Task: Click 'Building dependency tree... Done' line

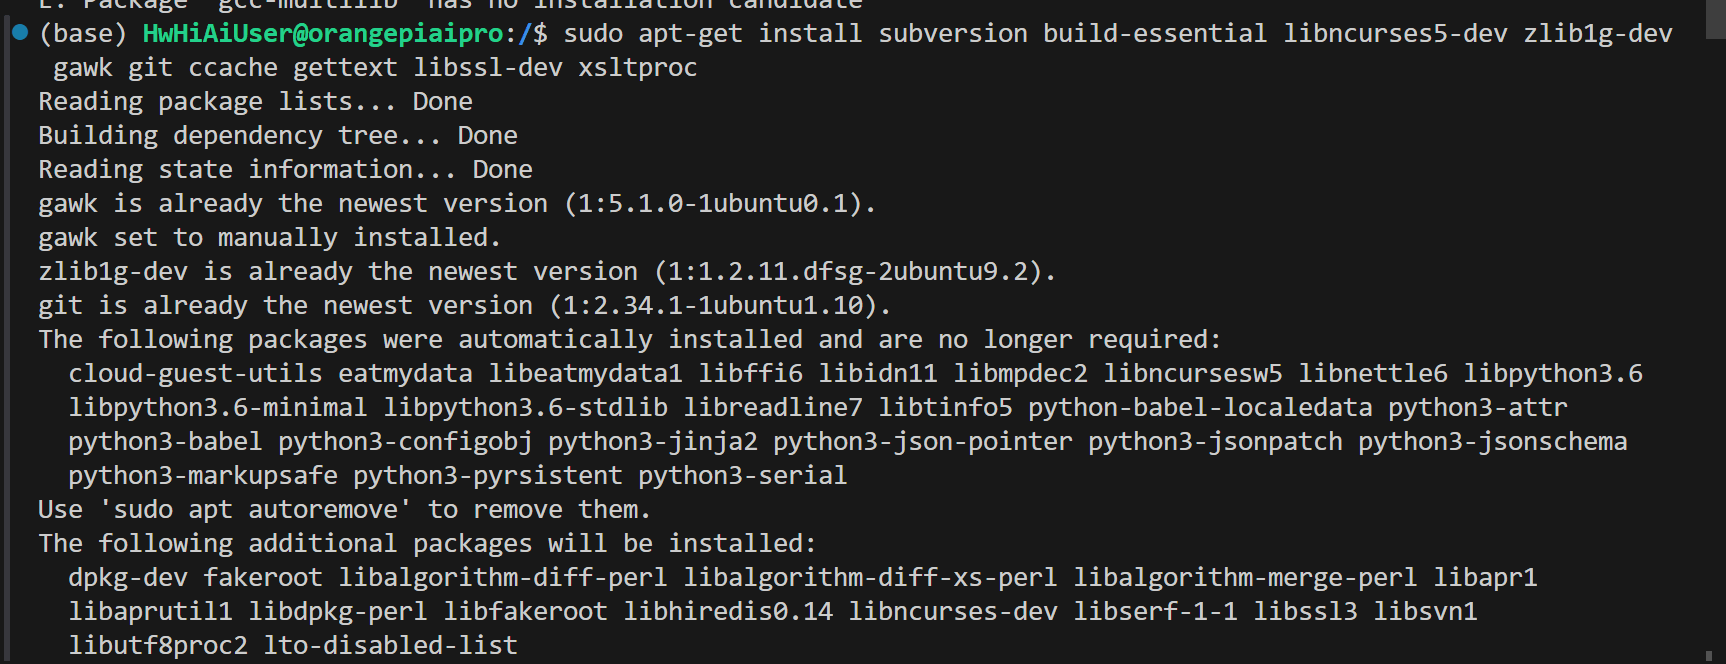Action: 278,136
